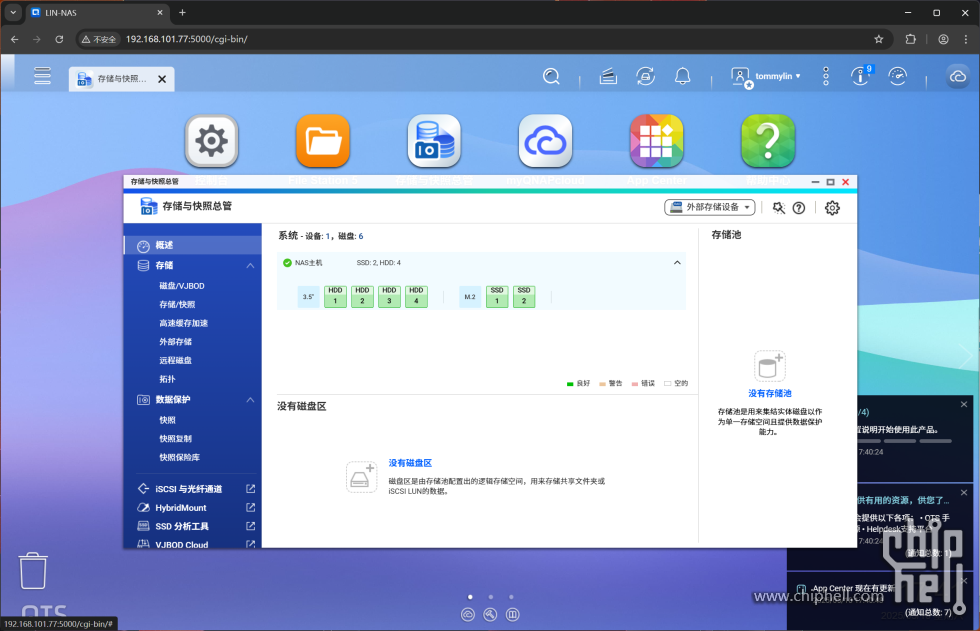Open 拓扑 in the sidebar

tap(168, 379)
